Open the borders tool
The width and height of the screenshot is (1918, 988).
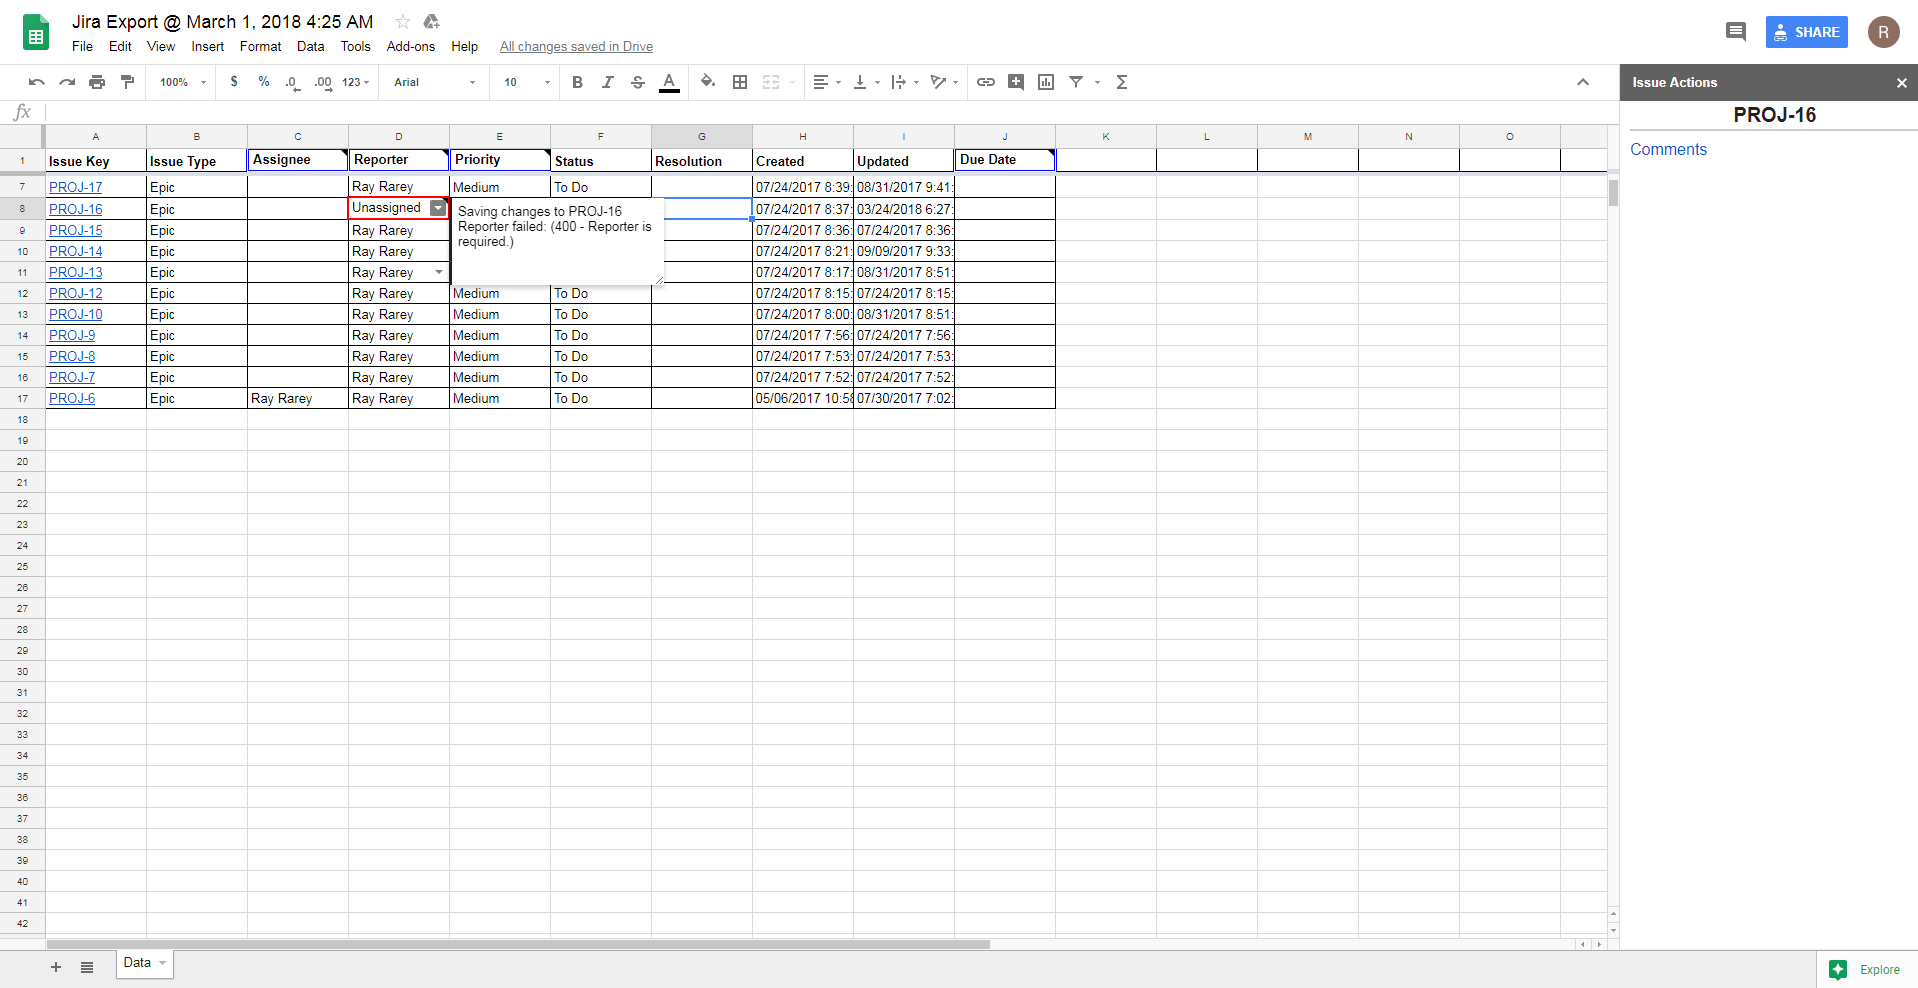[740, 82]
